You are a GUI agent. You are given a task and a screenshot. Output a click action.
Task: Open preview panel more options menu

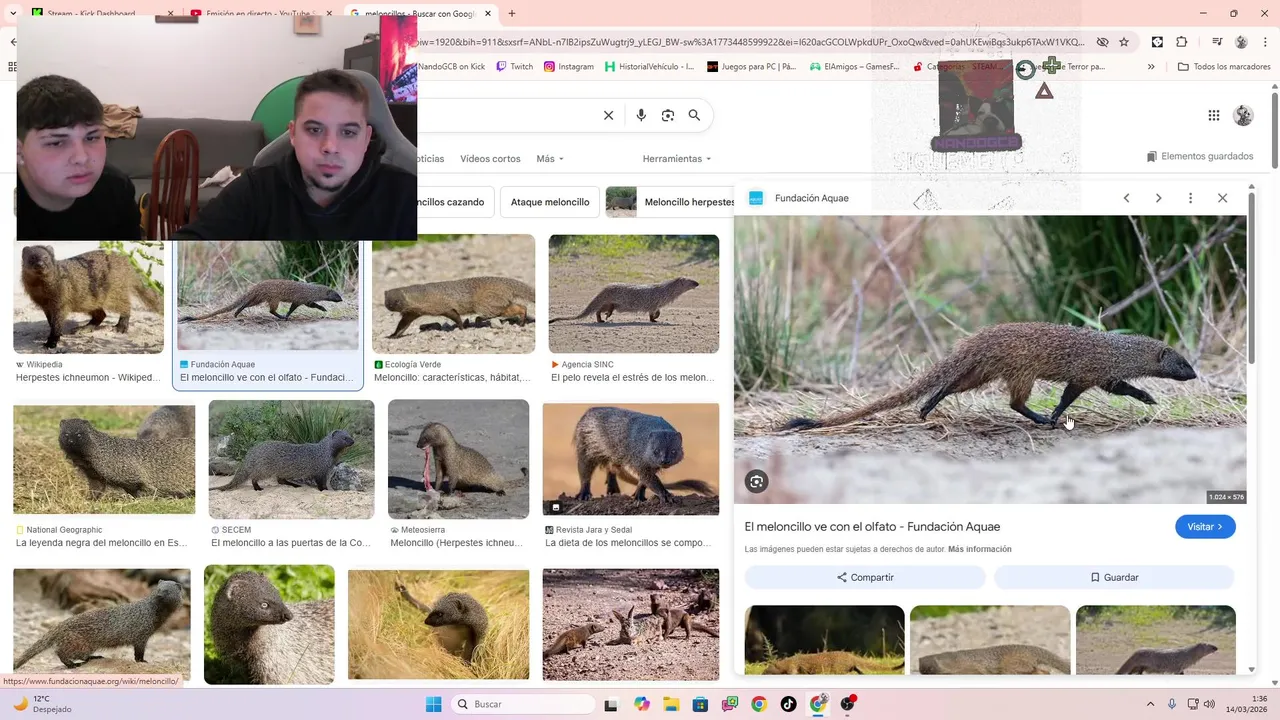1190,198
